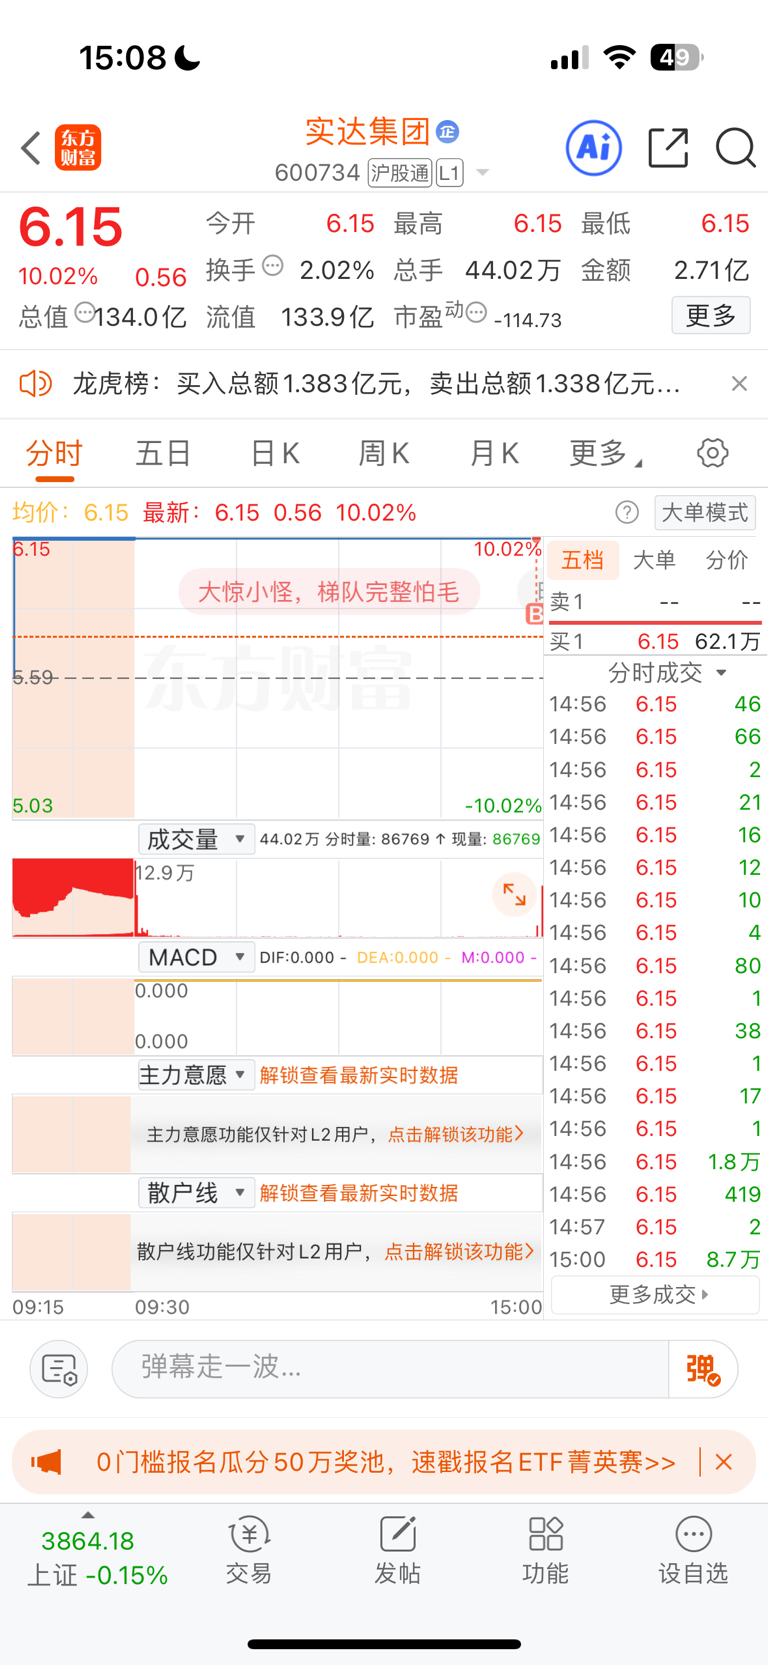Viewport: 769px width, 1665px height.
Task: Open 更多成交 link
Action: tap(655, 1295)
